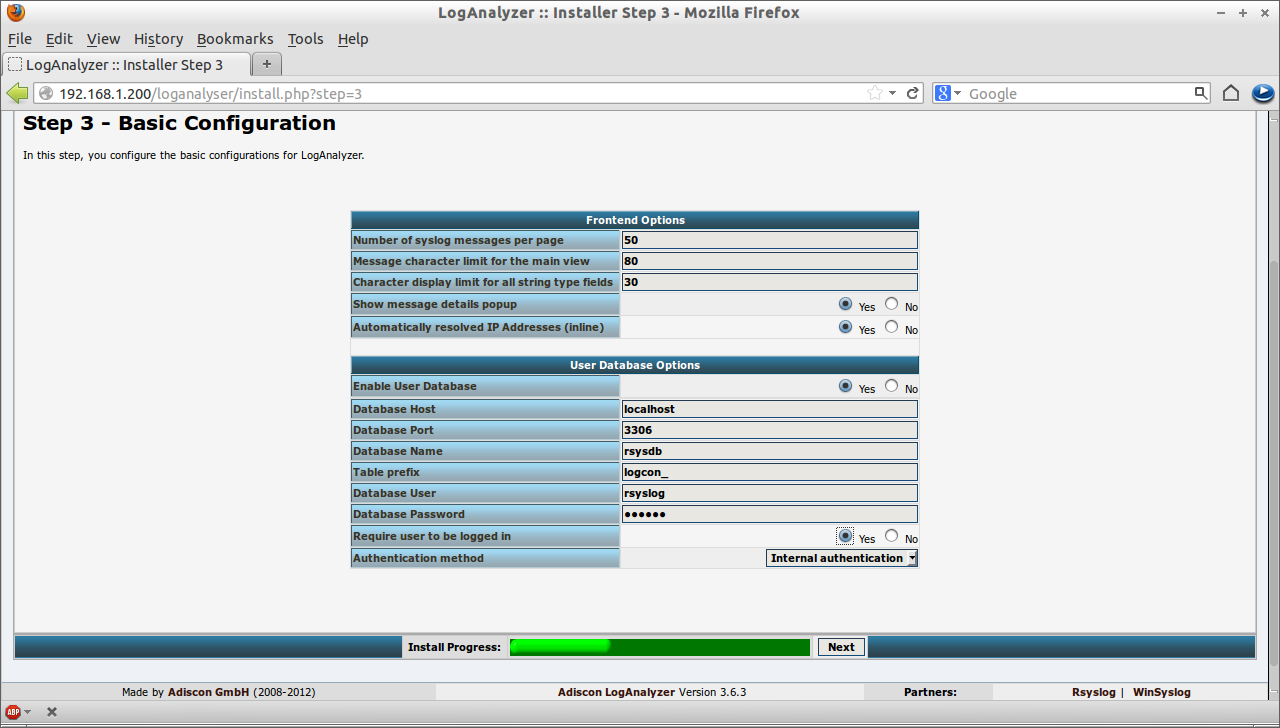1280x728 pixels.
Task: Click the Database Name field
Action: (x=769, y=451)
